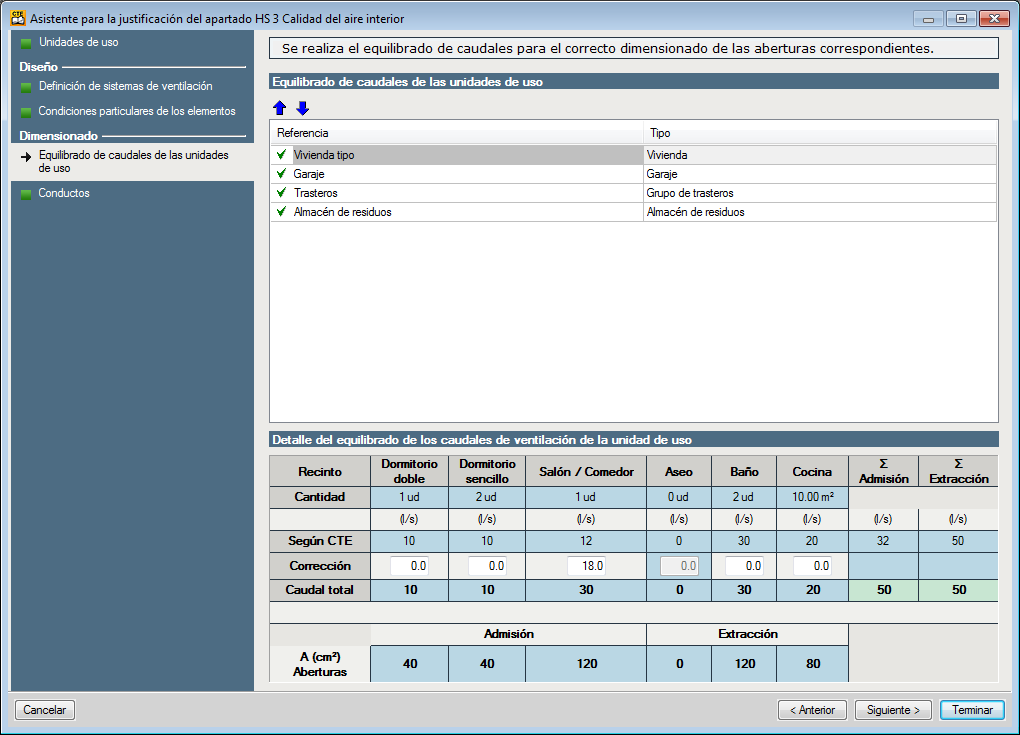Go to Definición de sistemas de ventilación

point(125,87)
